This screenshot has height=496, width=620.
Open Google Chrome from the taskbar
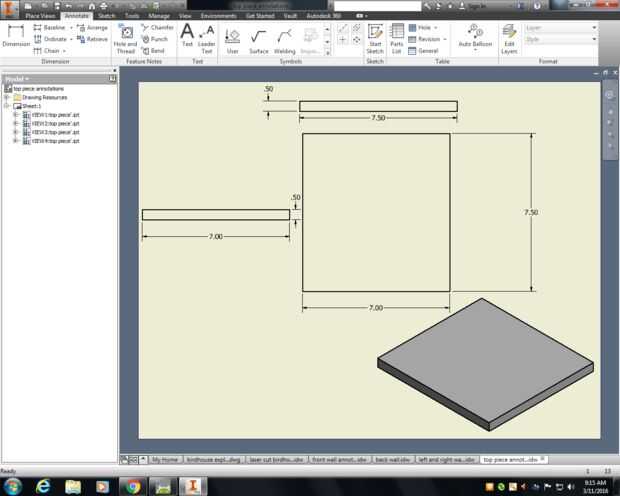tap(133, 487)
